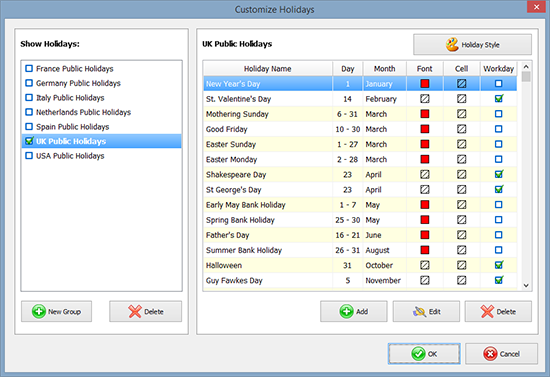550x377 pixels.
Task: Select the Mothering Sunday row
Action: 360,114
